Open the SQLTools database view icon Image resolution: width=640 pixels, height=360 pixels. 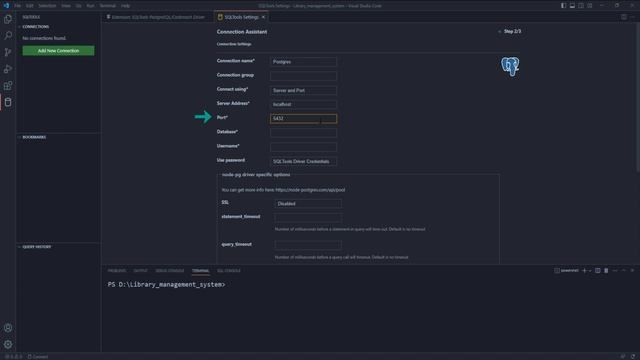click(x=8, y=102)
